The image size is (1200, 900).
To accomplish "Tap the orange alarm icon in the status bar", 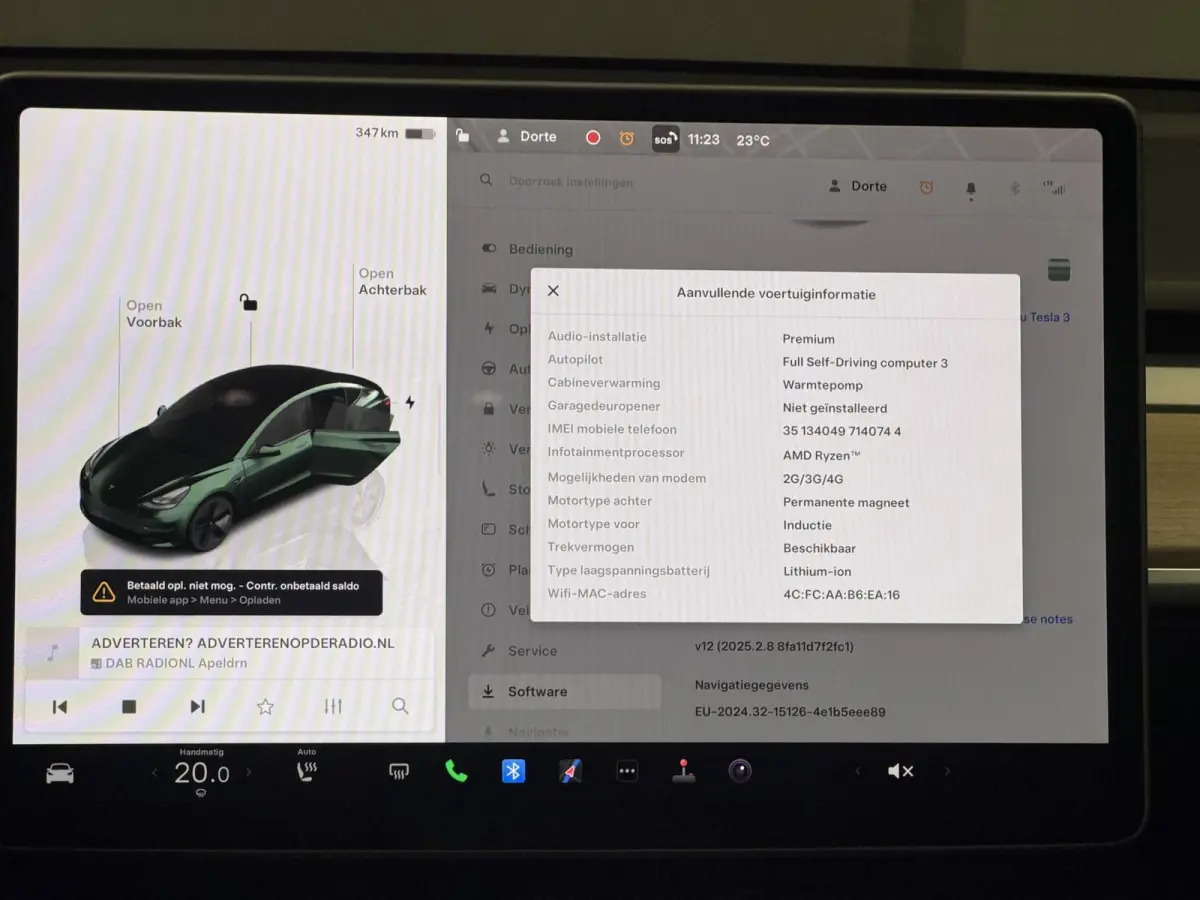I will point(627,138).
